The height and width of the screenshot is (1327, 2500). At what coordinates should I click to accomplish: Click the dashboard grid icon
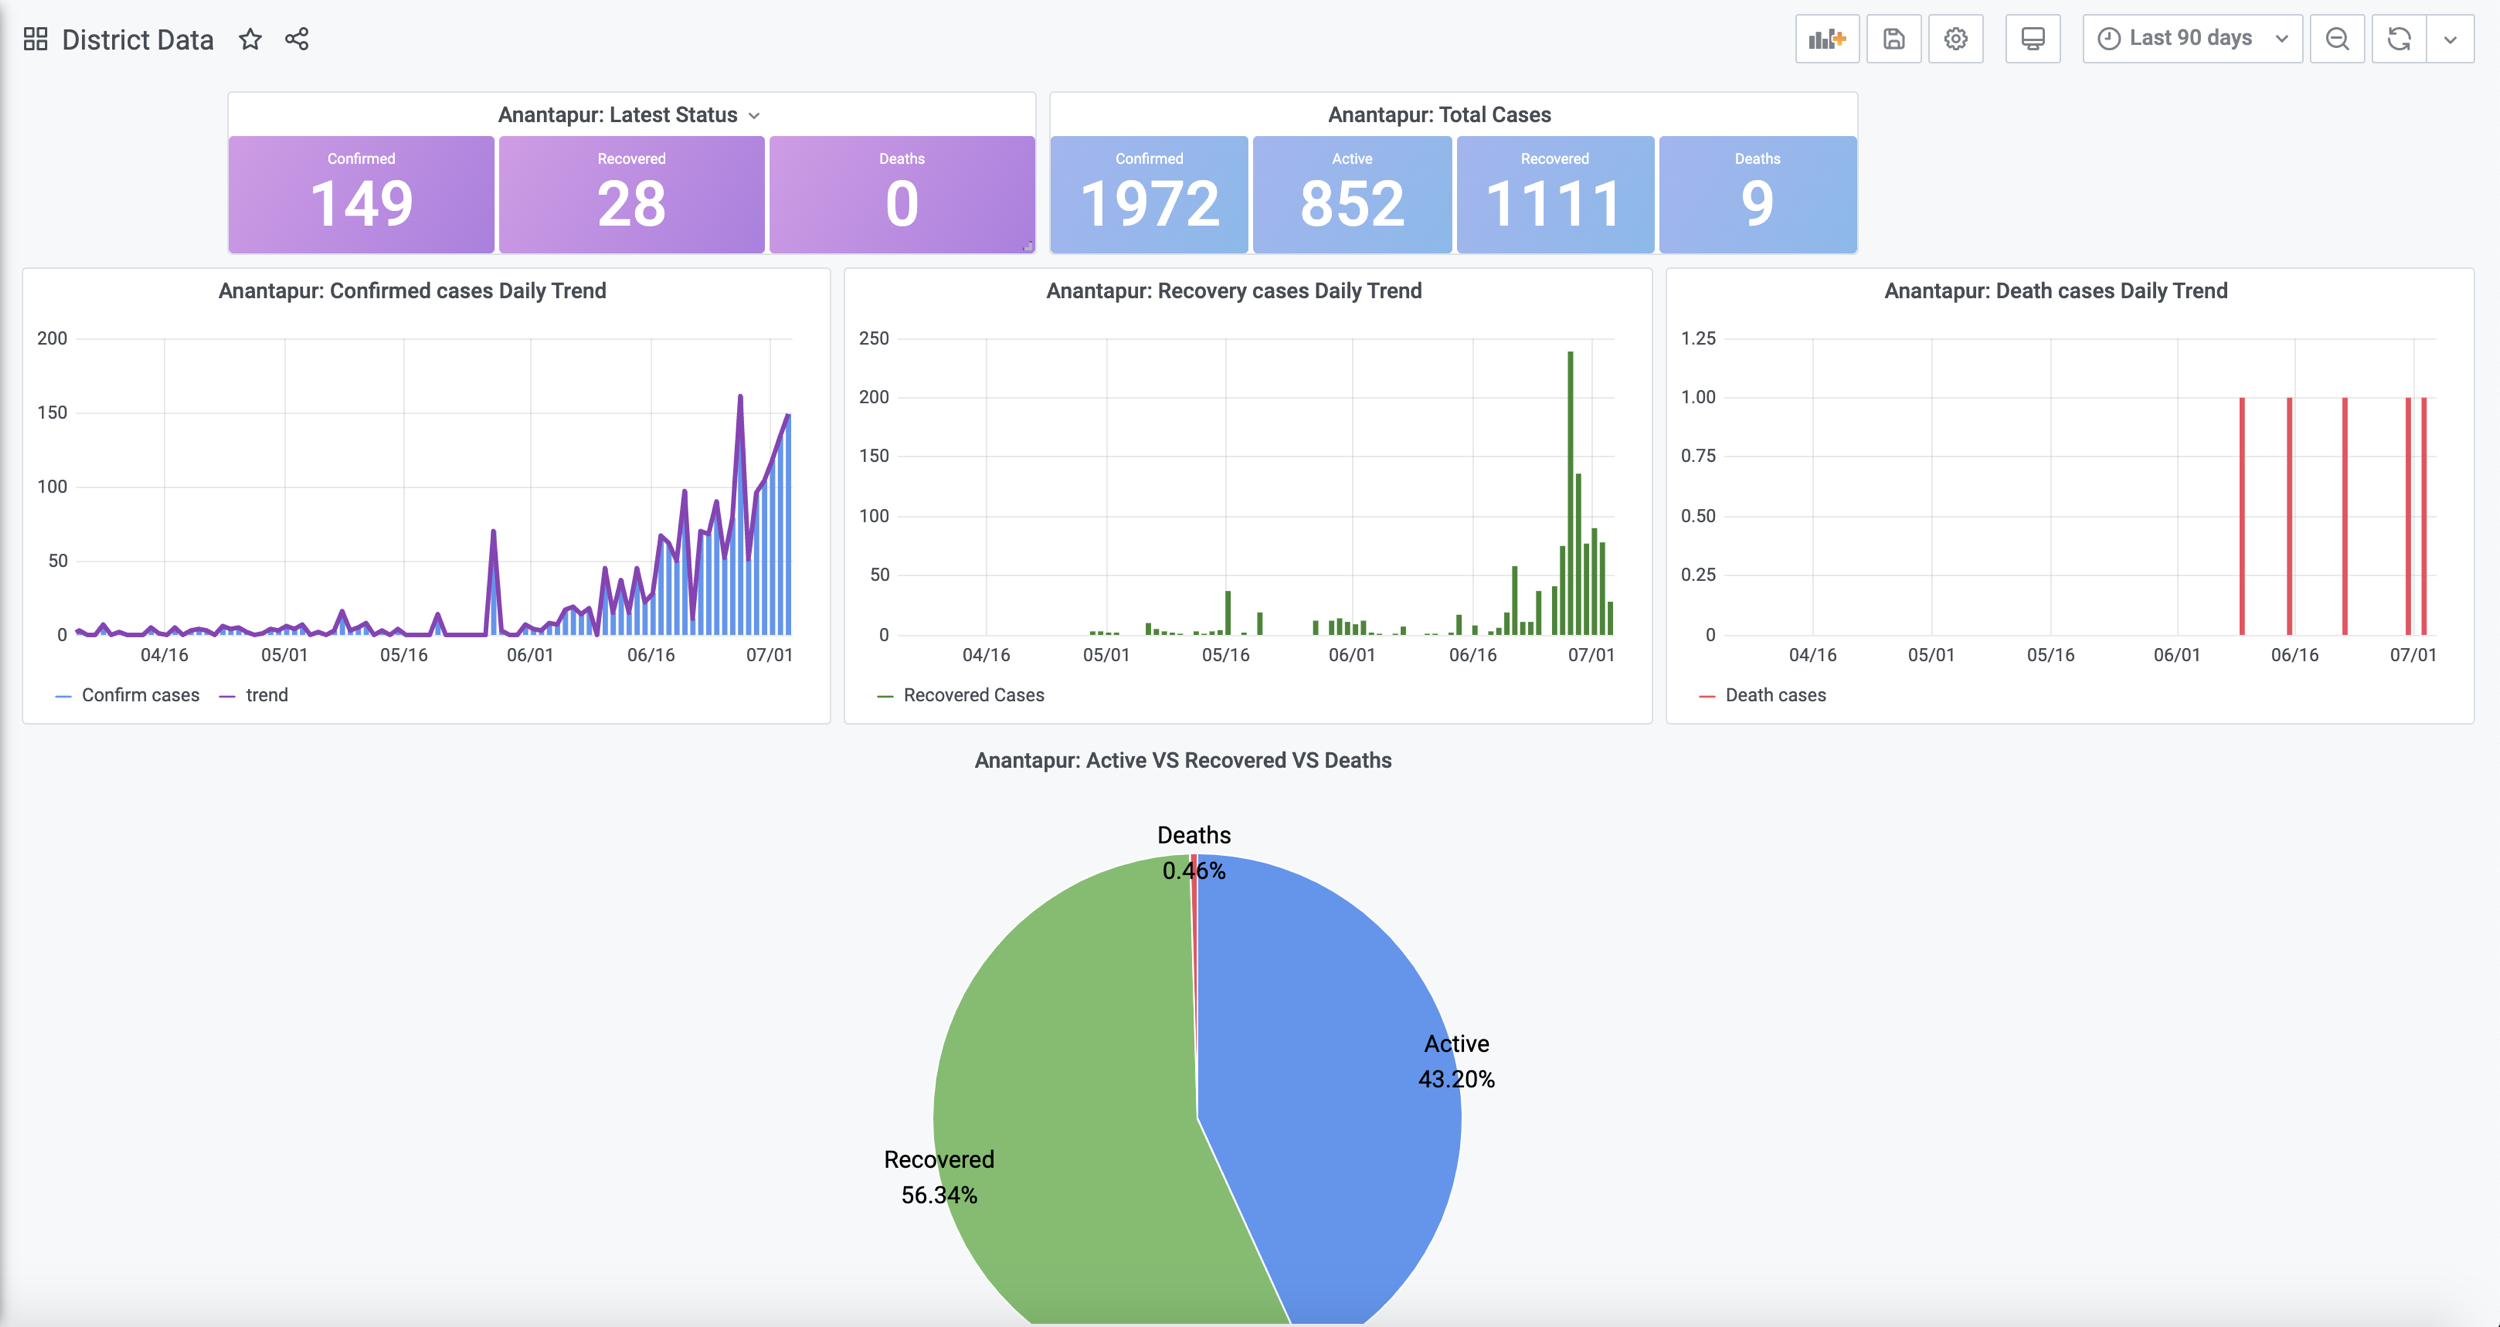35,39
